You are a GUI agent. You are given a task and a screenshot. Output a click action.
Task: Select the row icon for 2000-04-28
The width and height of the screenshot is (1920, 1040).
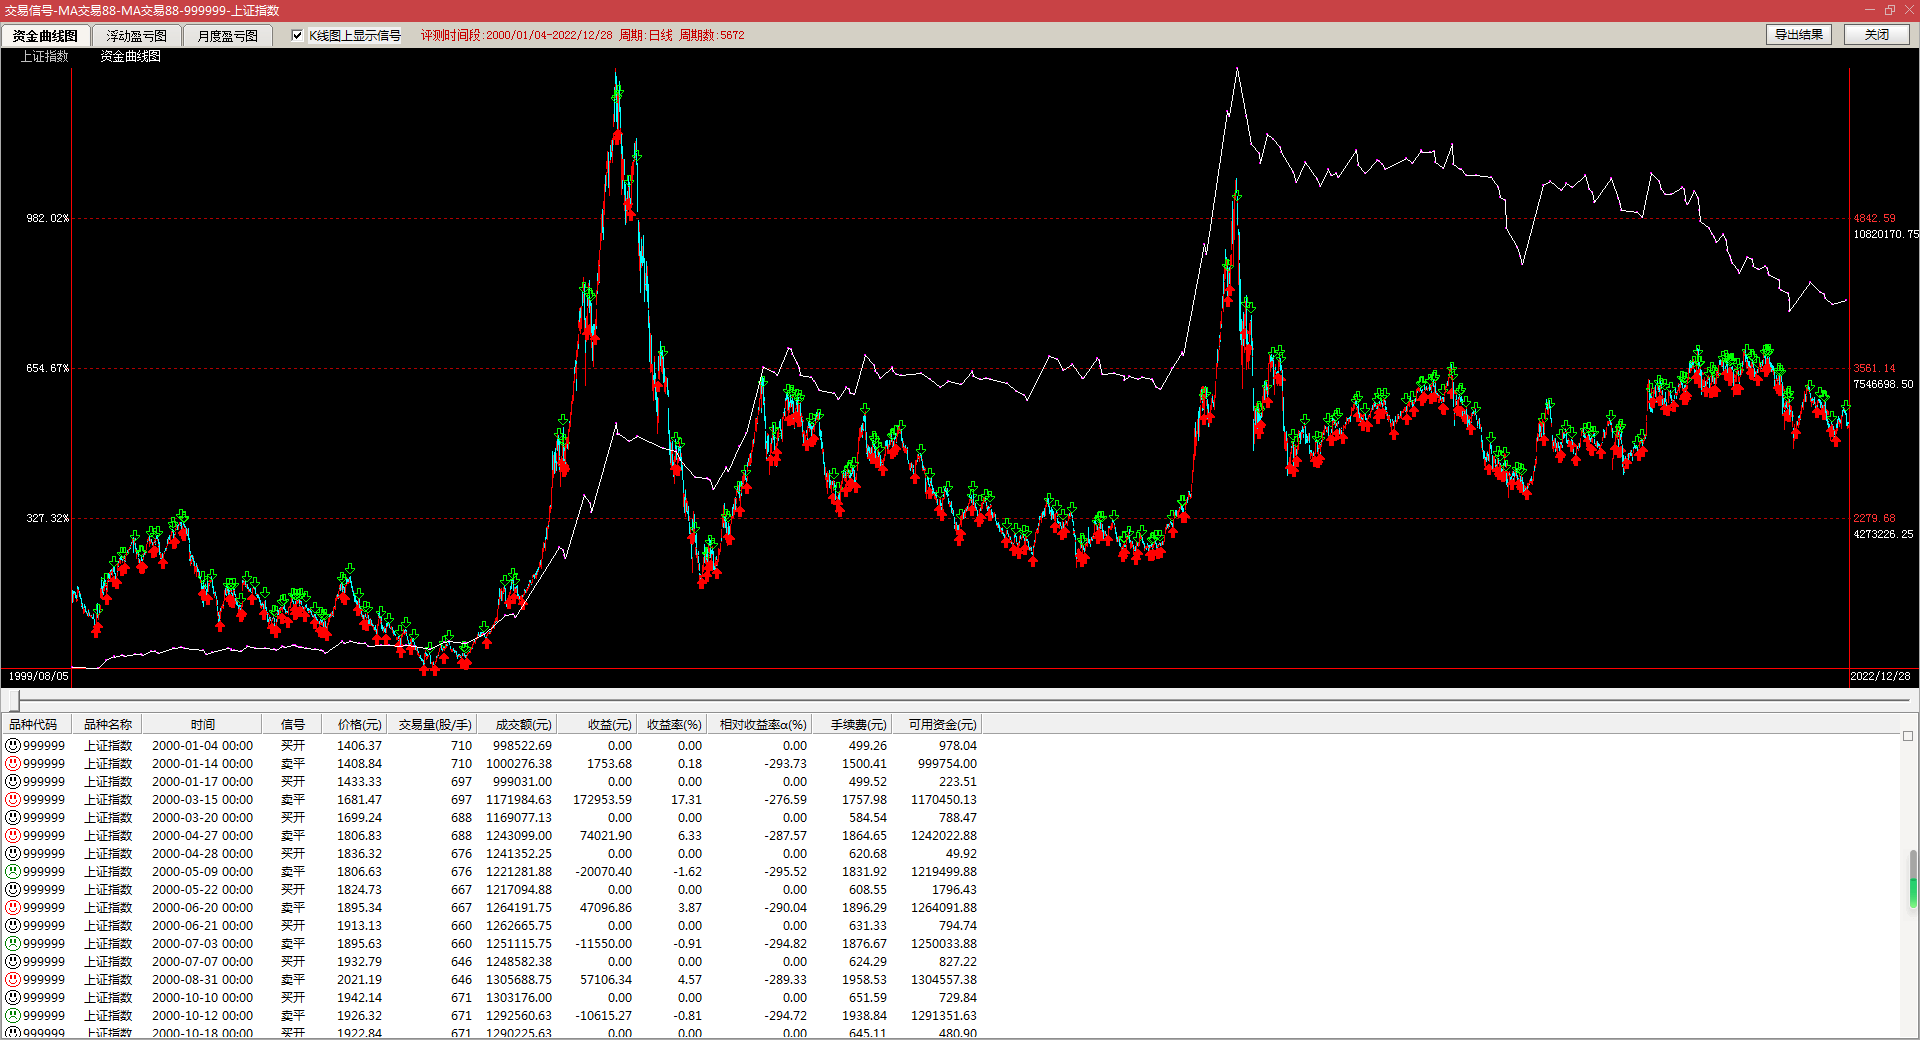13,854
